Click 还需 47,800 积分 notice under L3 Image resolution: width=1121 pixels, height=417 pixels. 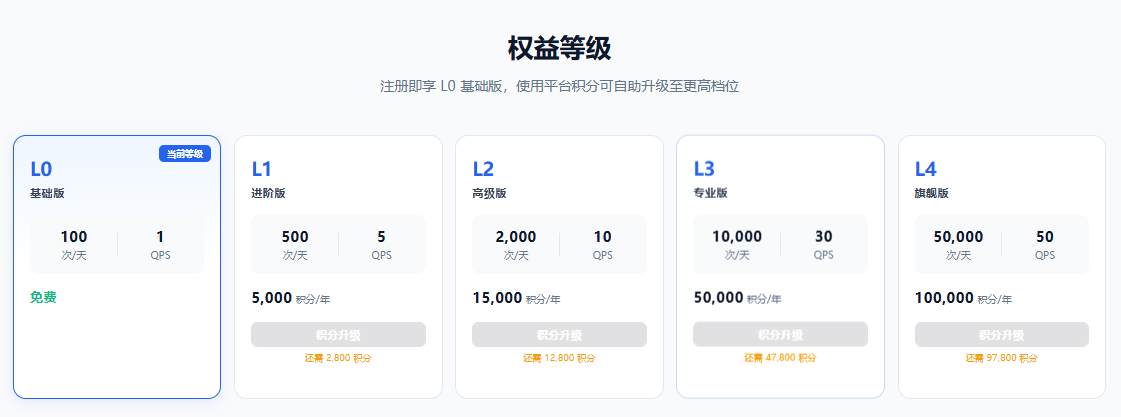(780, 358)
